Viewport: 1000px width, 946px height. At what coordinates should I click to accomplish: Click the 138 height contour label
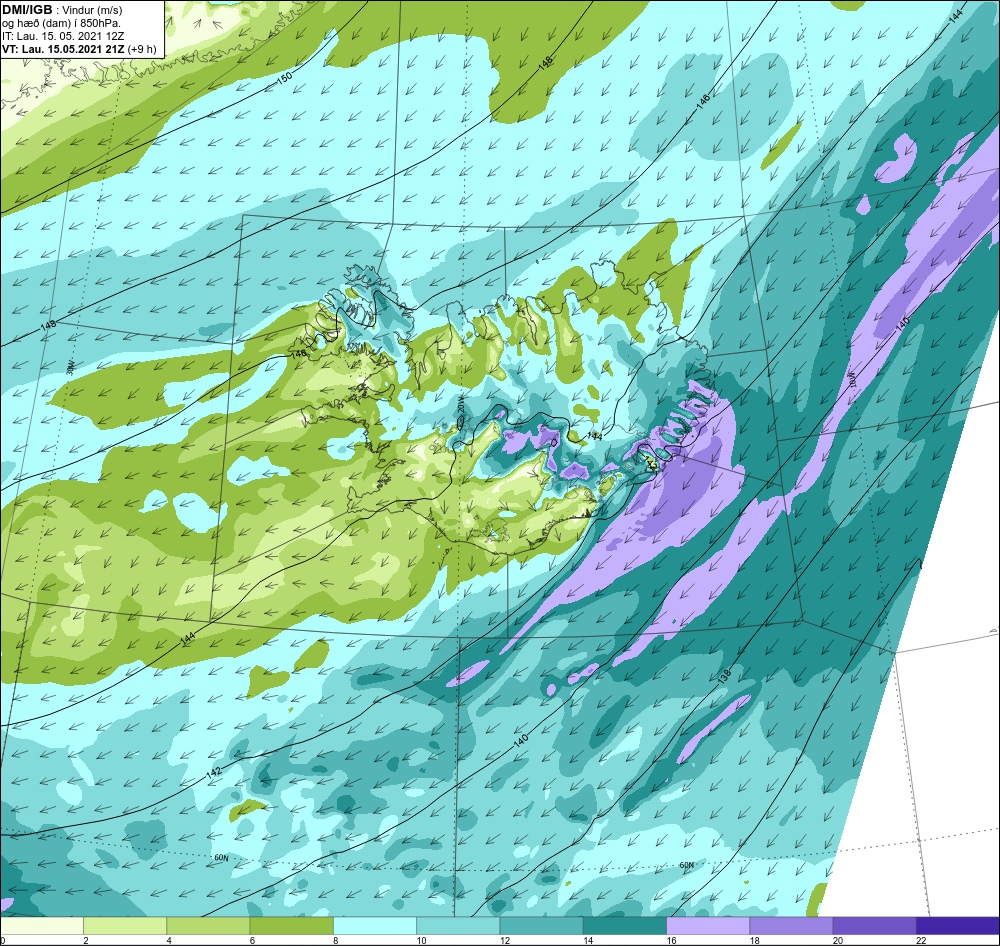click(723, 677)
